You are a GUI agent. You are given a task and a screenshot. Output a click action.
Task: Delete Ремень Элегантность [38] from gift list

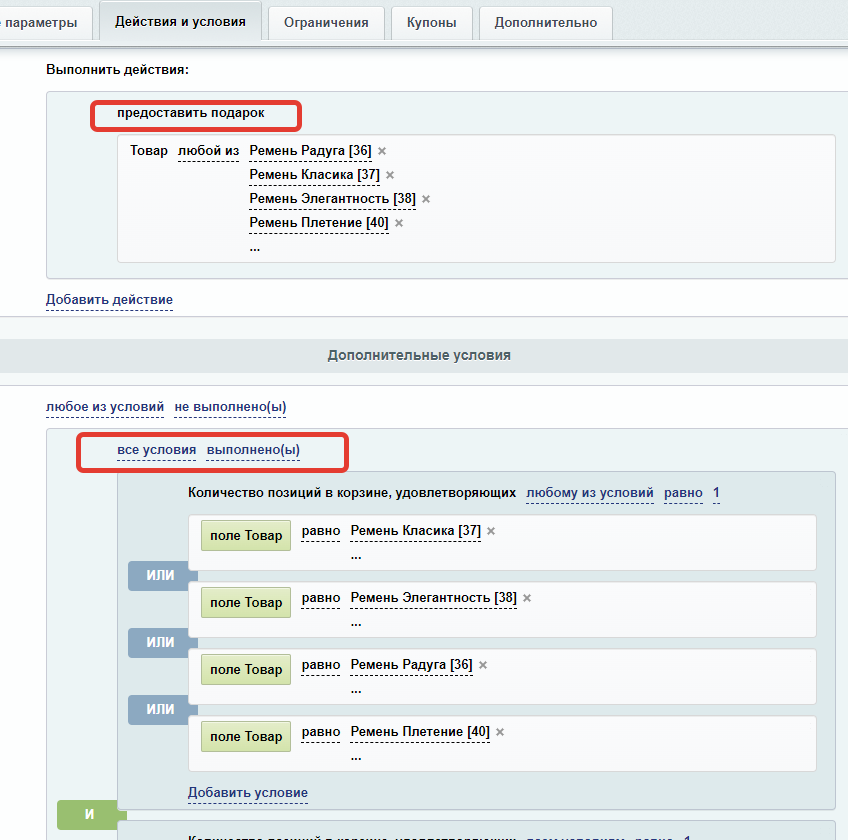point(426,199)
